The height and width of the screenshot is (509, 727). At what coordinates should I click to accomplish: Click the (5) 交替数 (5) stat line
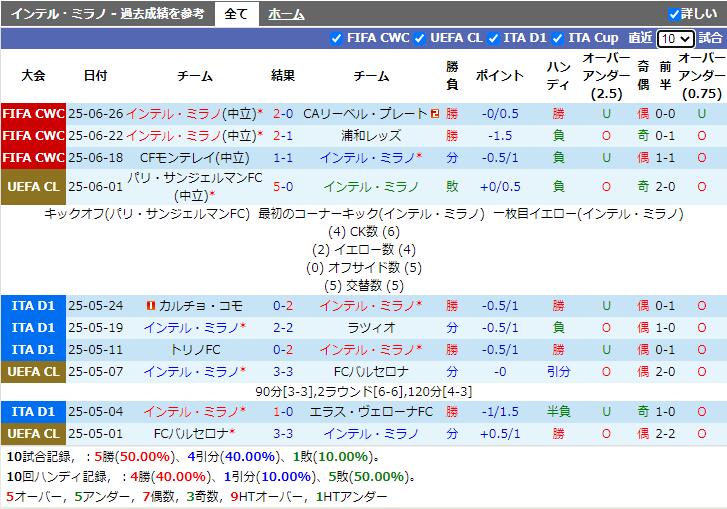coord(364,286)
